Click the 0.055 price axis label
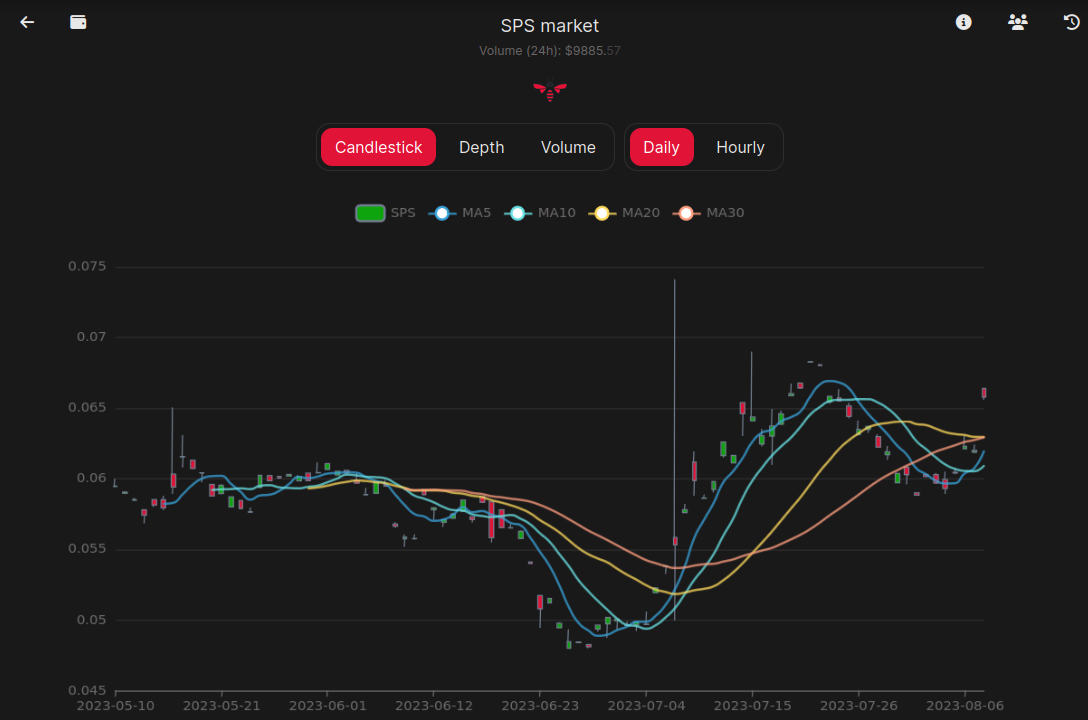The image size is (1088, 720). click(x=87, y=549)
